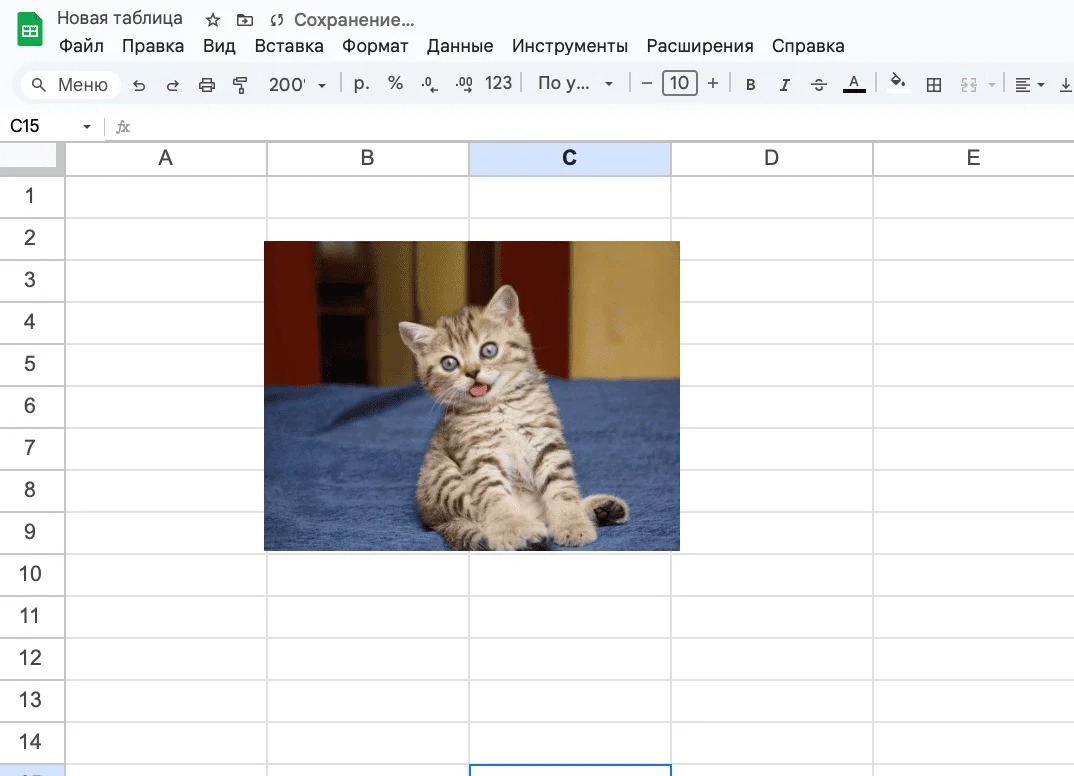Format as percent

point(395,84)
